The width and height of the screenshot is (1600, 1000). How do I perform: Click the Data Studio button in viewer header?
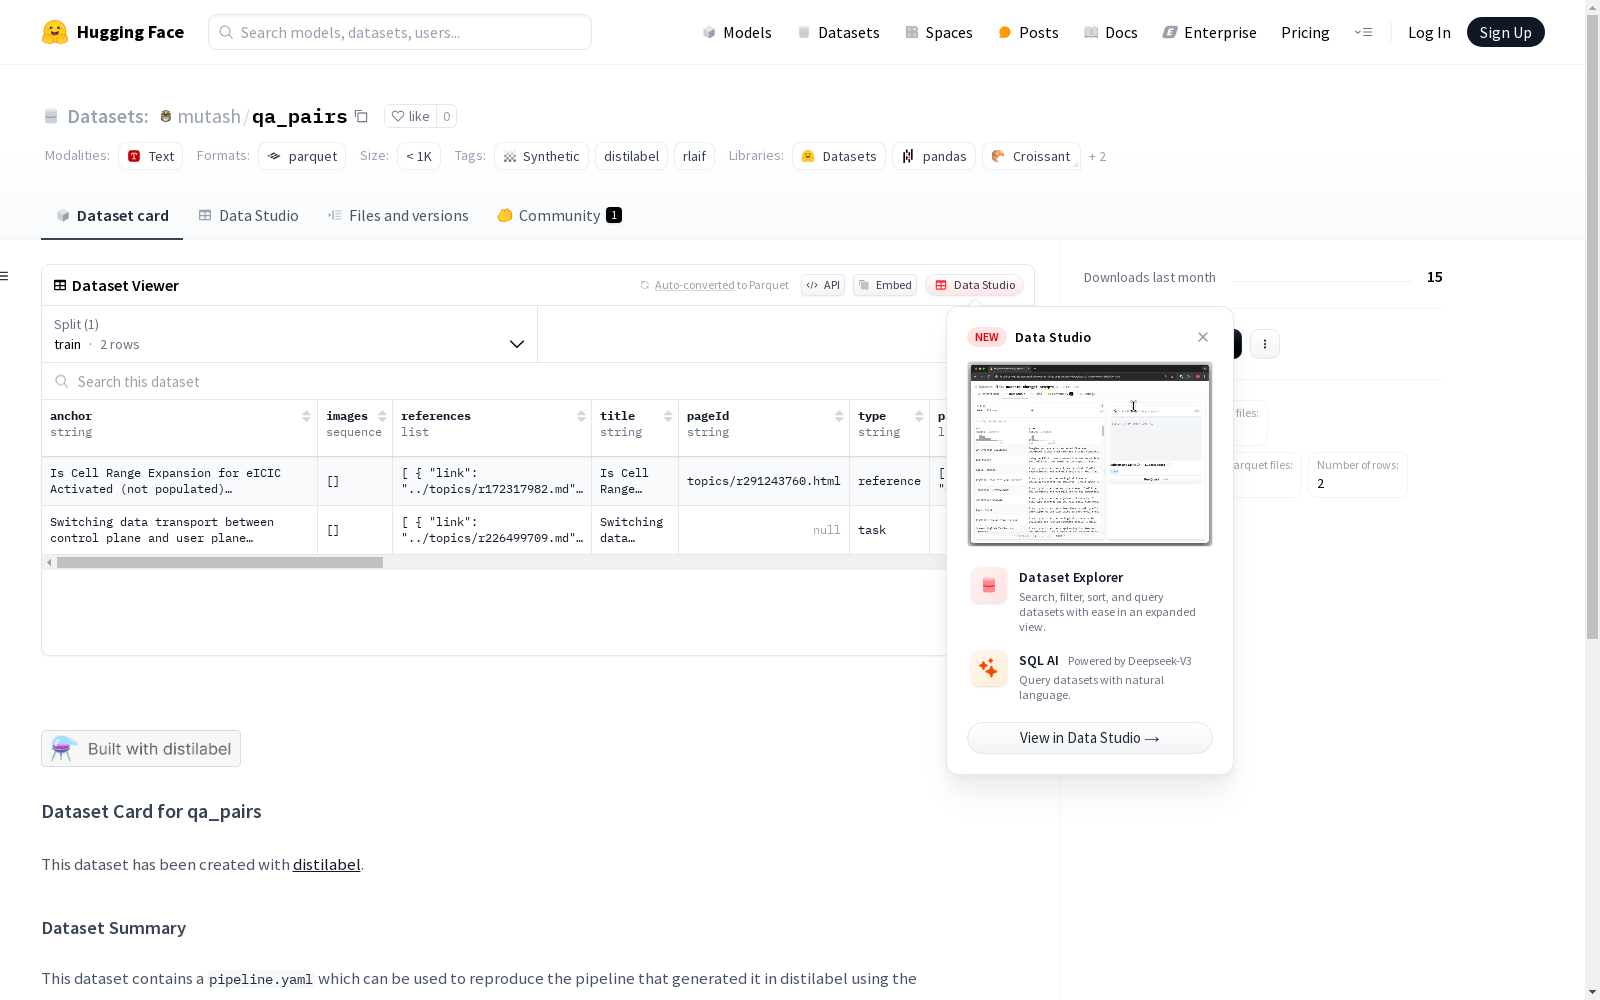pyautogui.click(x=975, y=285)
